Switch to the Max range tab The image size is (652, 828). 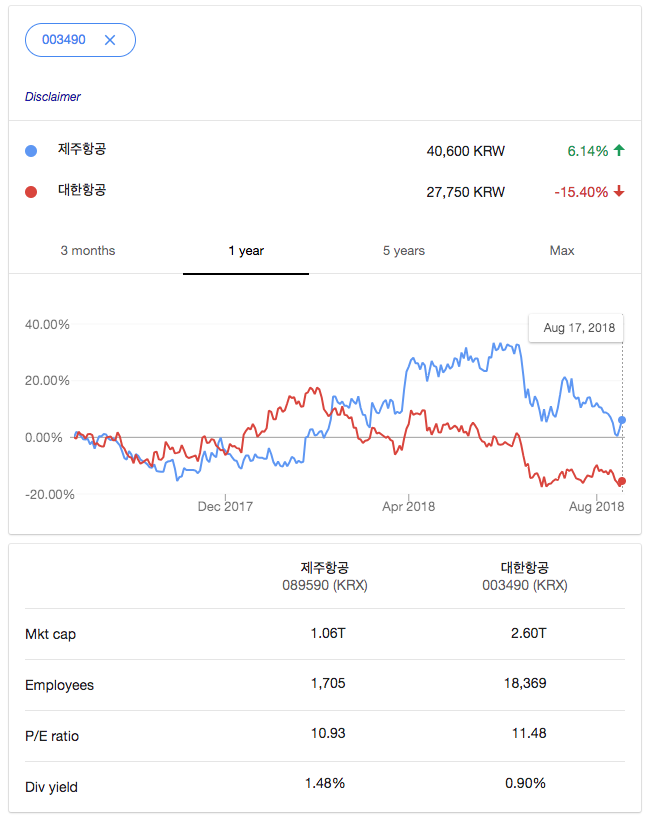[562, 251]
